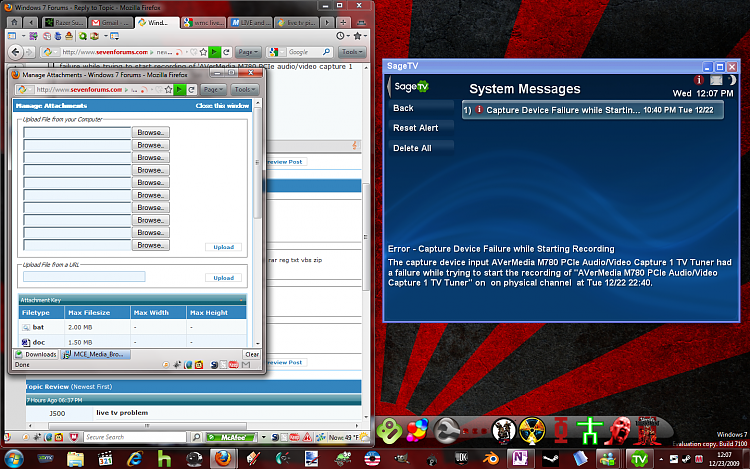Switch to live tv pi... tab
Viewport: 750px width, 469px height.
click(296, 22)
